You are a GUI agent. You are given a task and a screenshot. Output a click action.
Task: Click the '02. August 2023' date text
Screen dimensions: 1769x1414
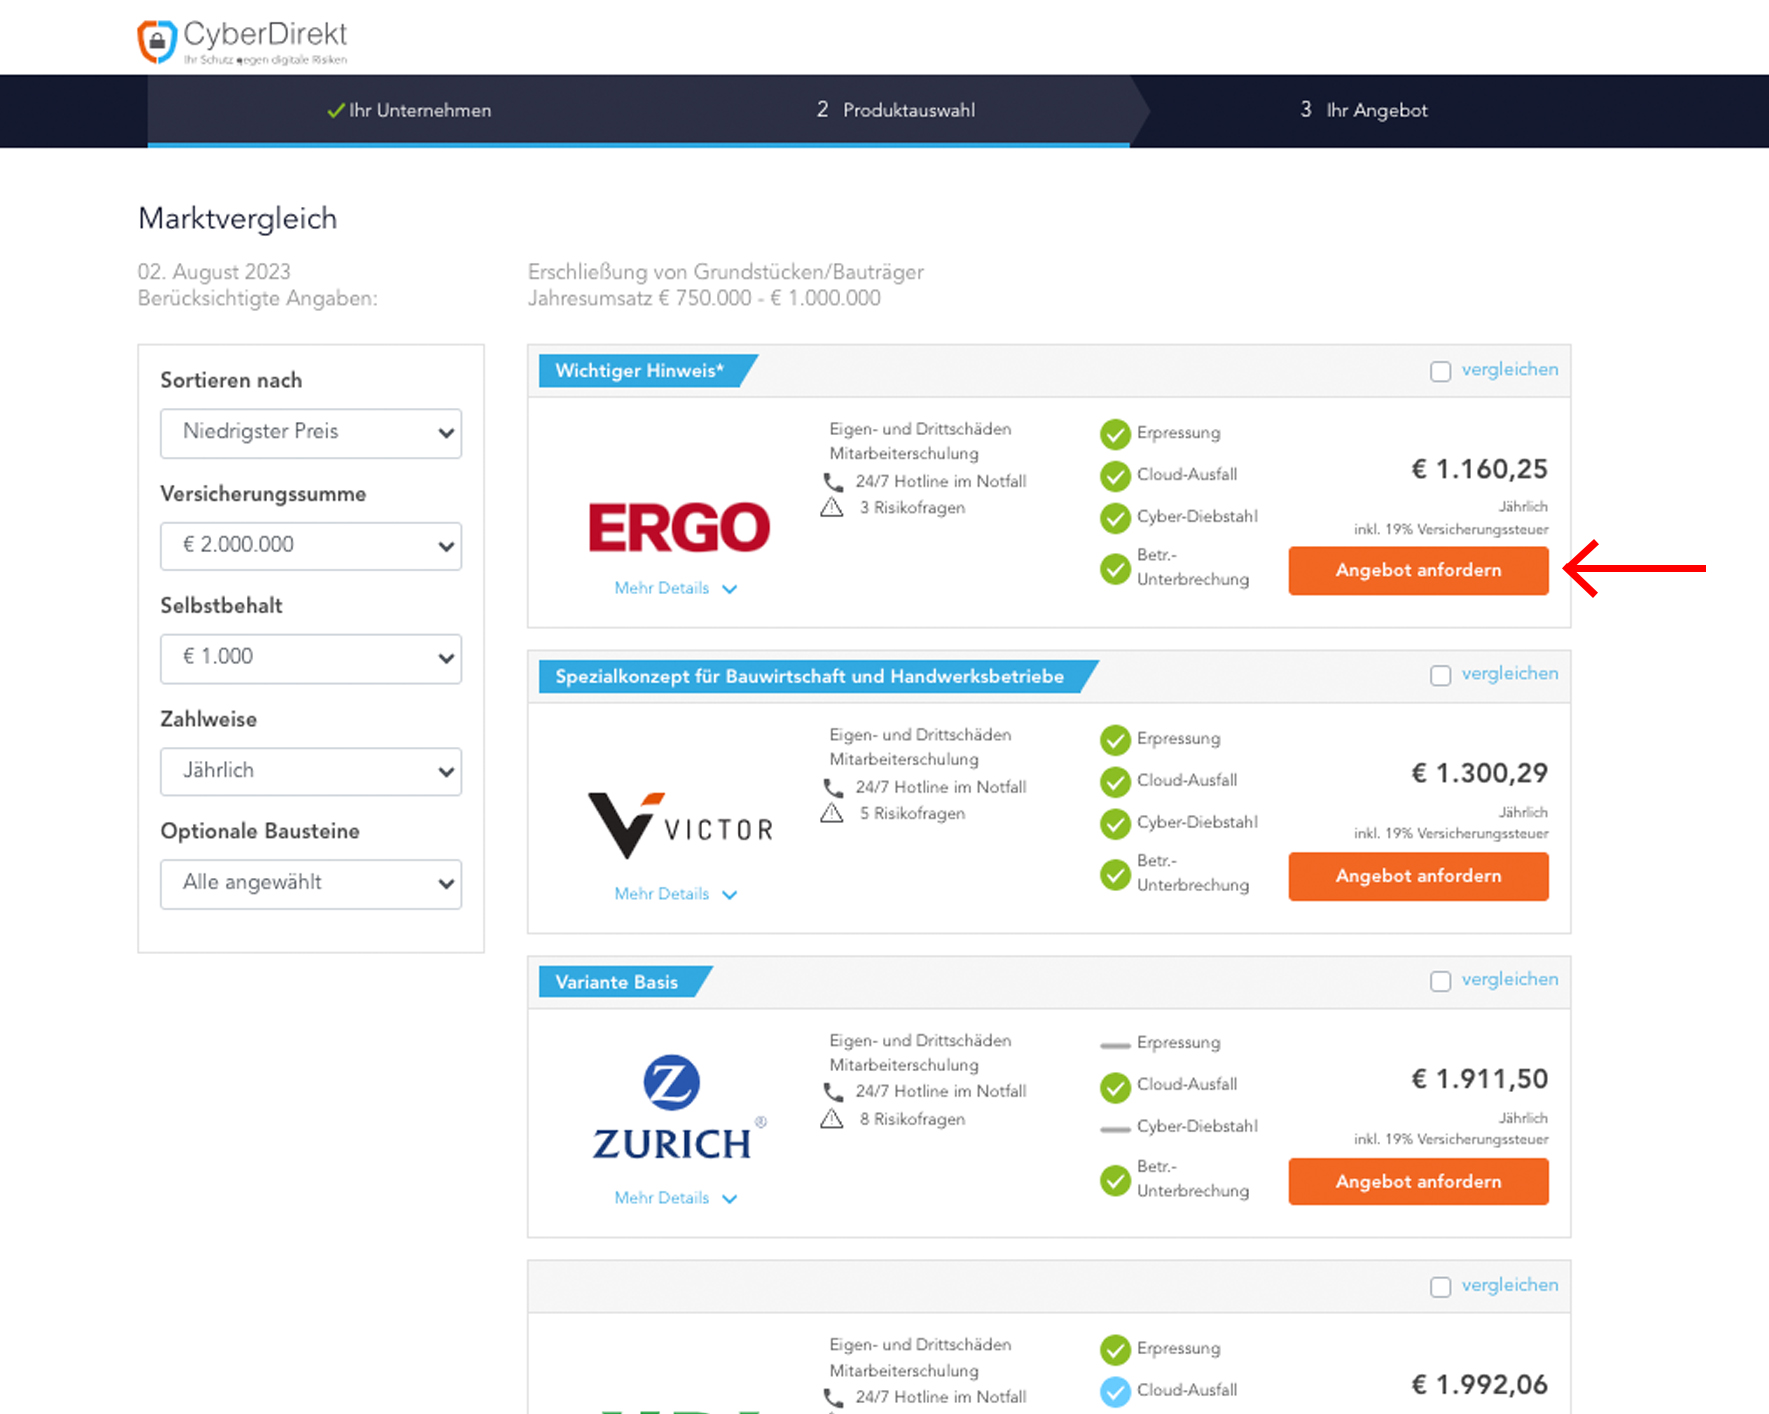(x=214, y=272)
